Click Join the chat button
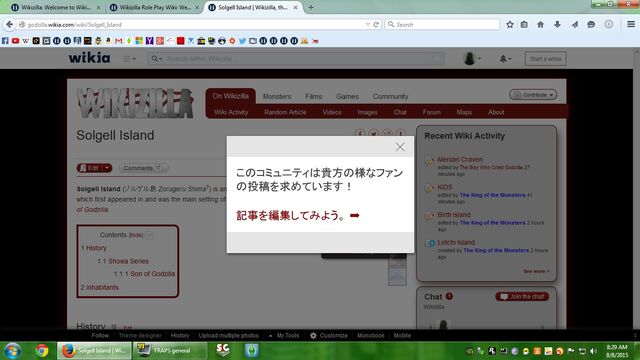 [522, 297]
